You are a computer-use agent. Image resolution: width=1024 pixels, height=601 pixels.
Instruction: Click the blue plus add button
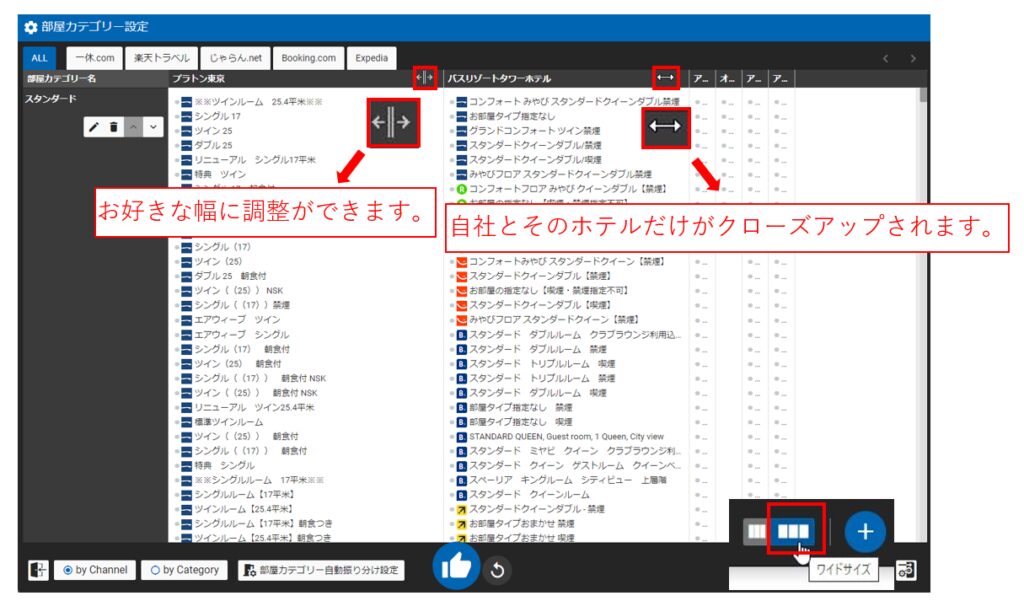865,531
